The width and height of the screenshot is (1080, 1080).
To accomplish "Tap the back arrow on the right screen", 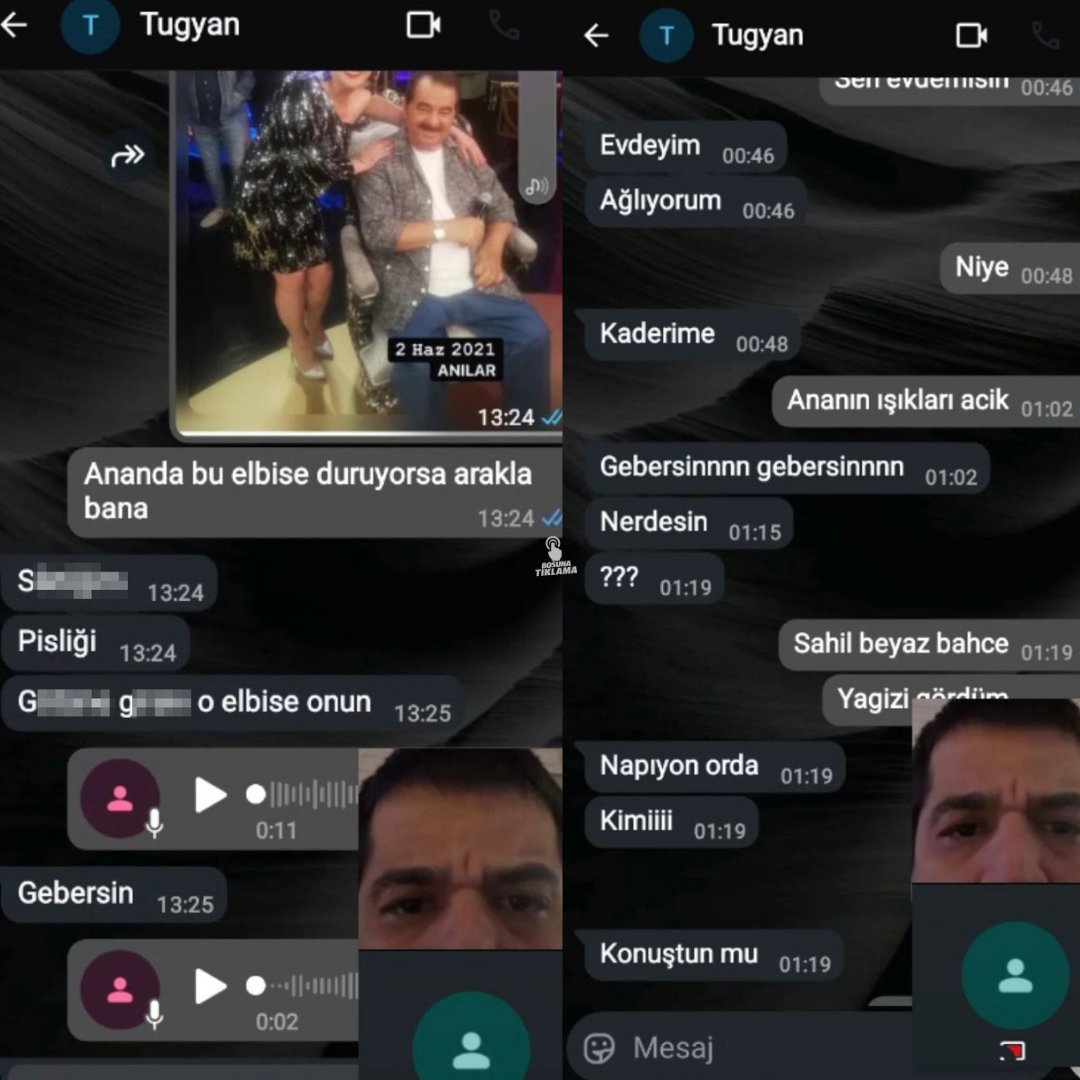I will pyautogui.click(x=597, y=34).
